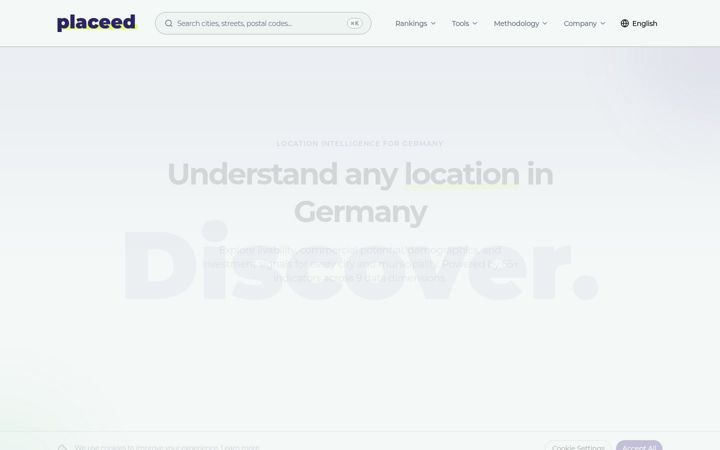This screenshot has width=720, height=450.
Task: Switch language via English label
Action: click(x=644, y=23)
